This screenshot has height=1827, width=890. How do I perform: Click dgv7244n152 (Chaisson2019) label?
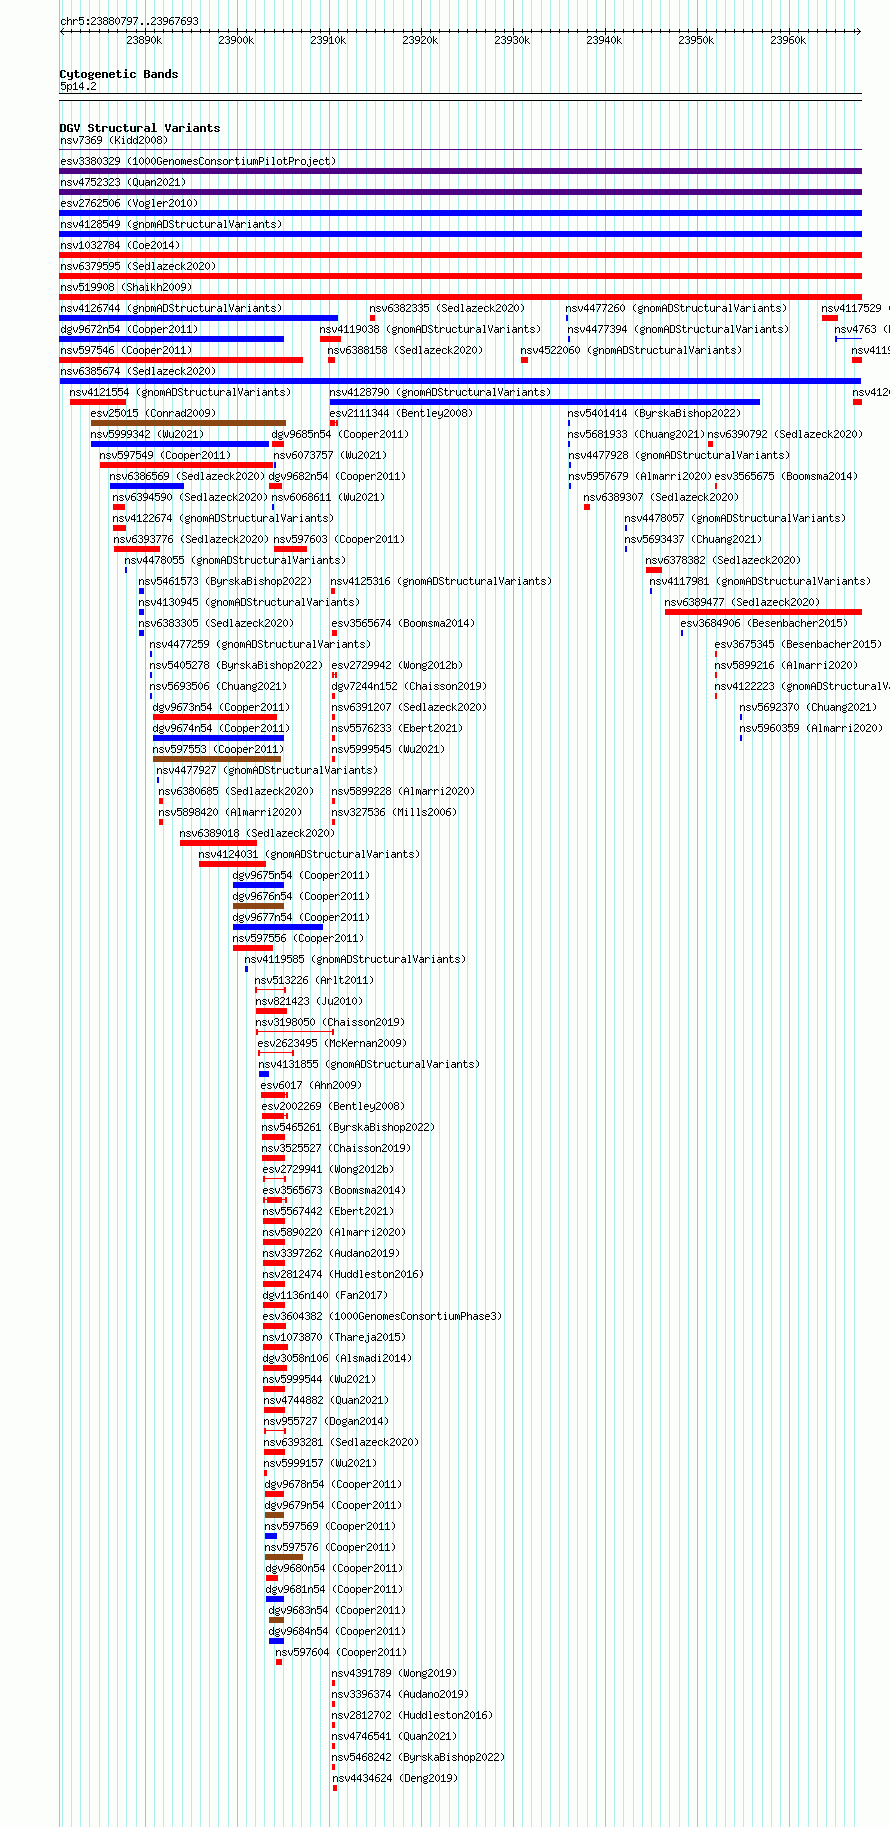[409, 686]
